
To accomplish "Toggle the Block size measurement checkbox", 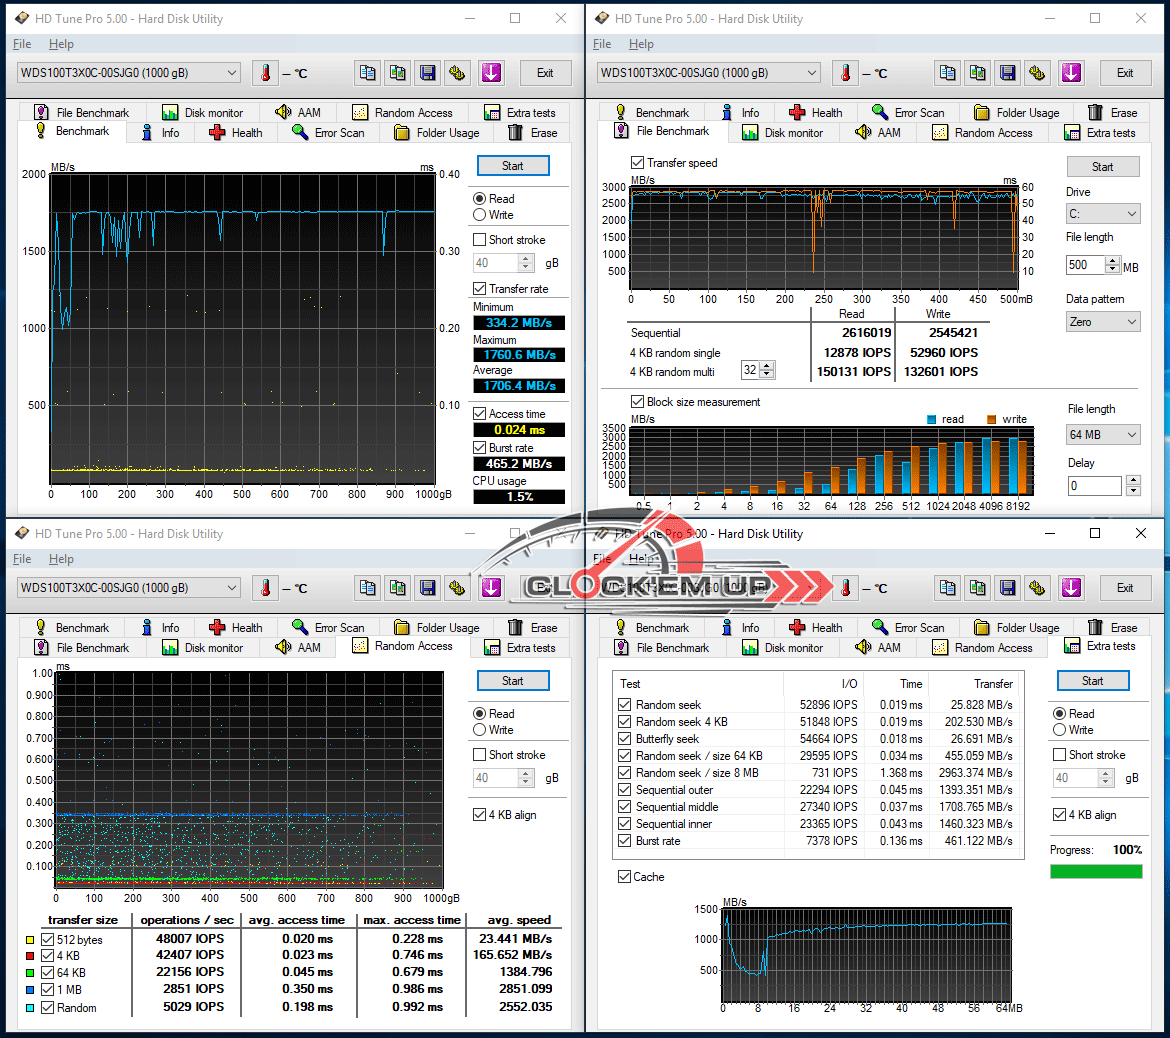I will pos(637,402).
